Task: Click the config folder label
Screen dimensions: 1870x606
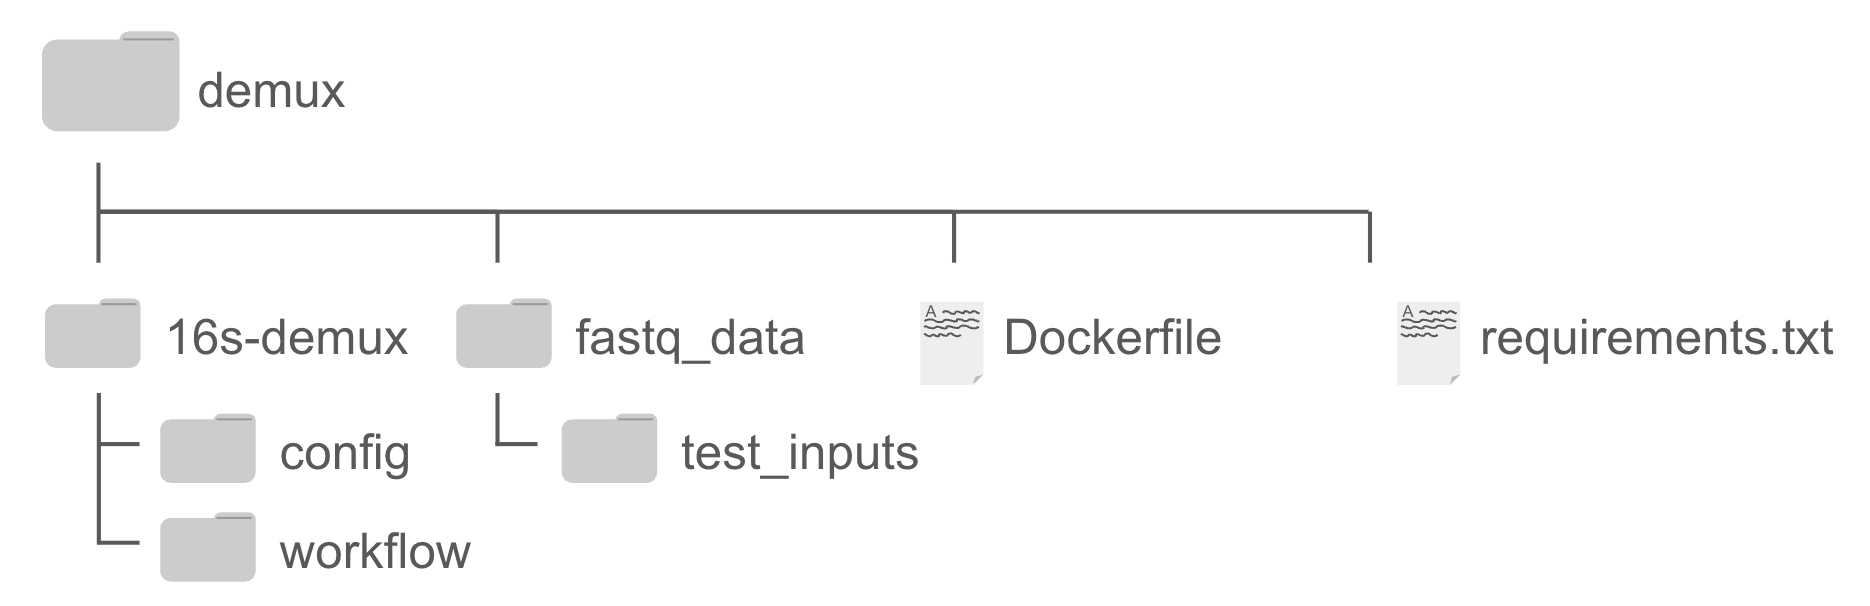Action: pos(345,453)
